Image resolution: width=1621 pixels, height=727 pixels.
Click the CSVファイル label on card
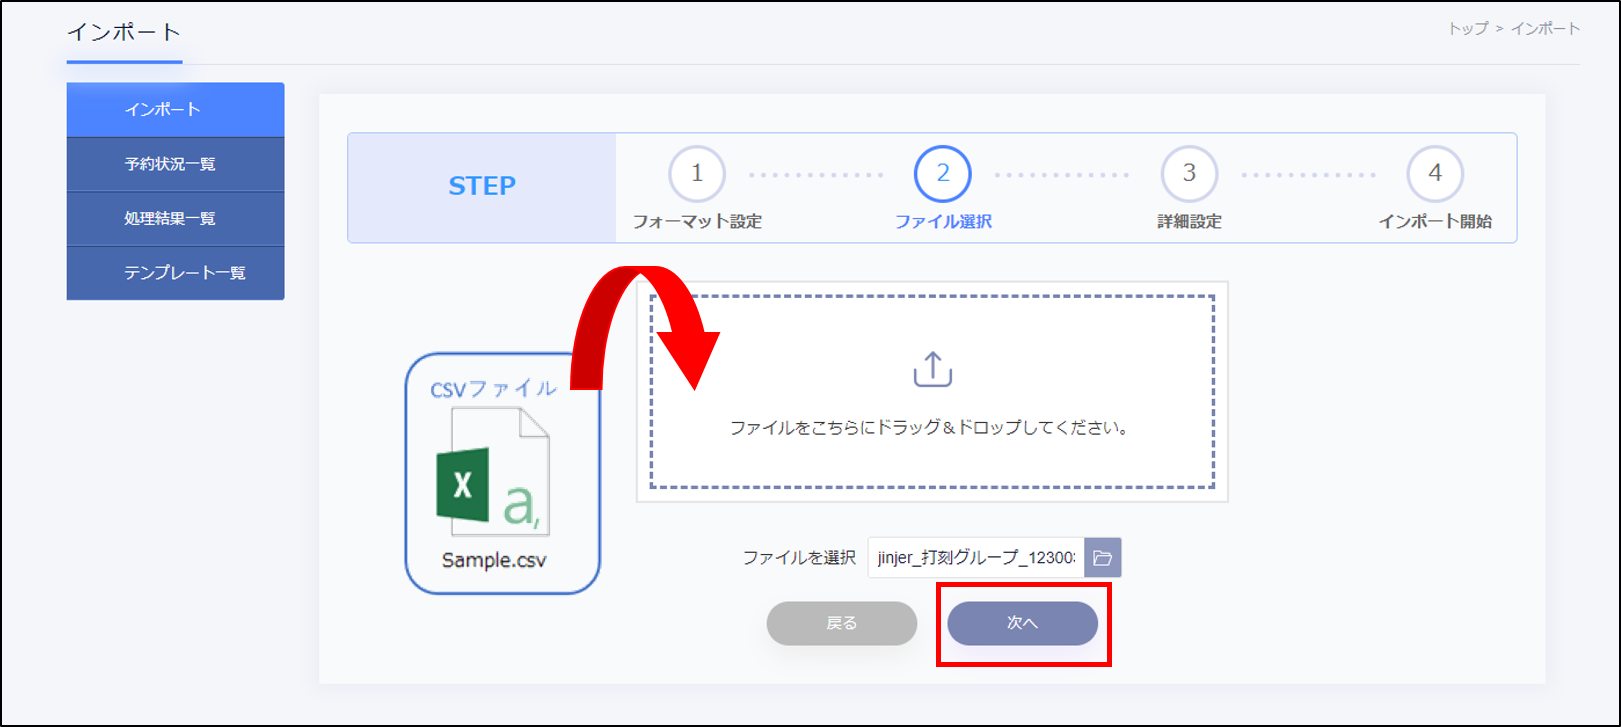[493, 389]
